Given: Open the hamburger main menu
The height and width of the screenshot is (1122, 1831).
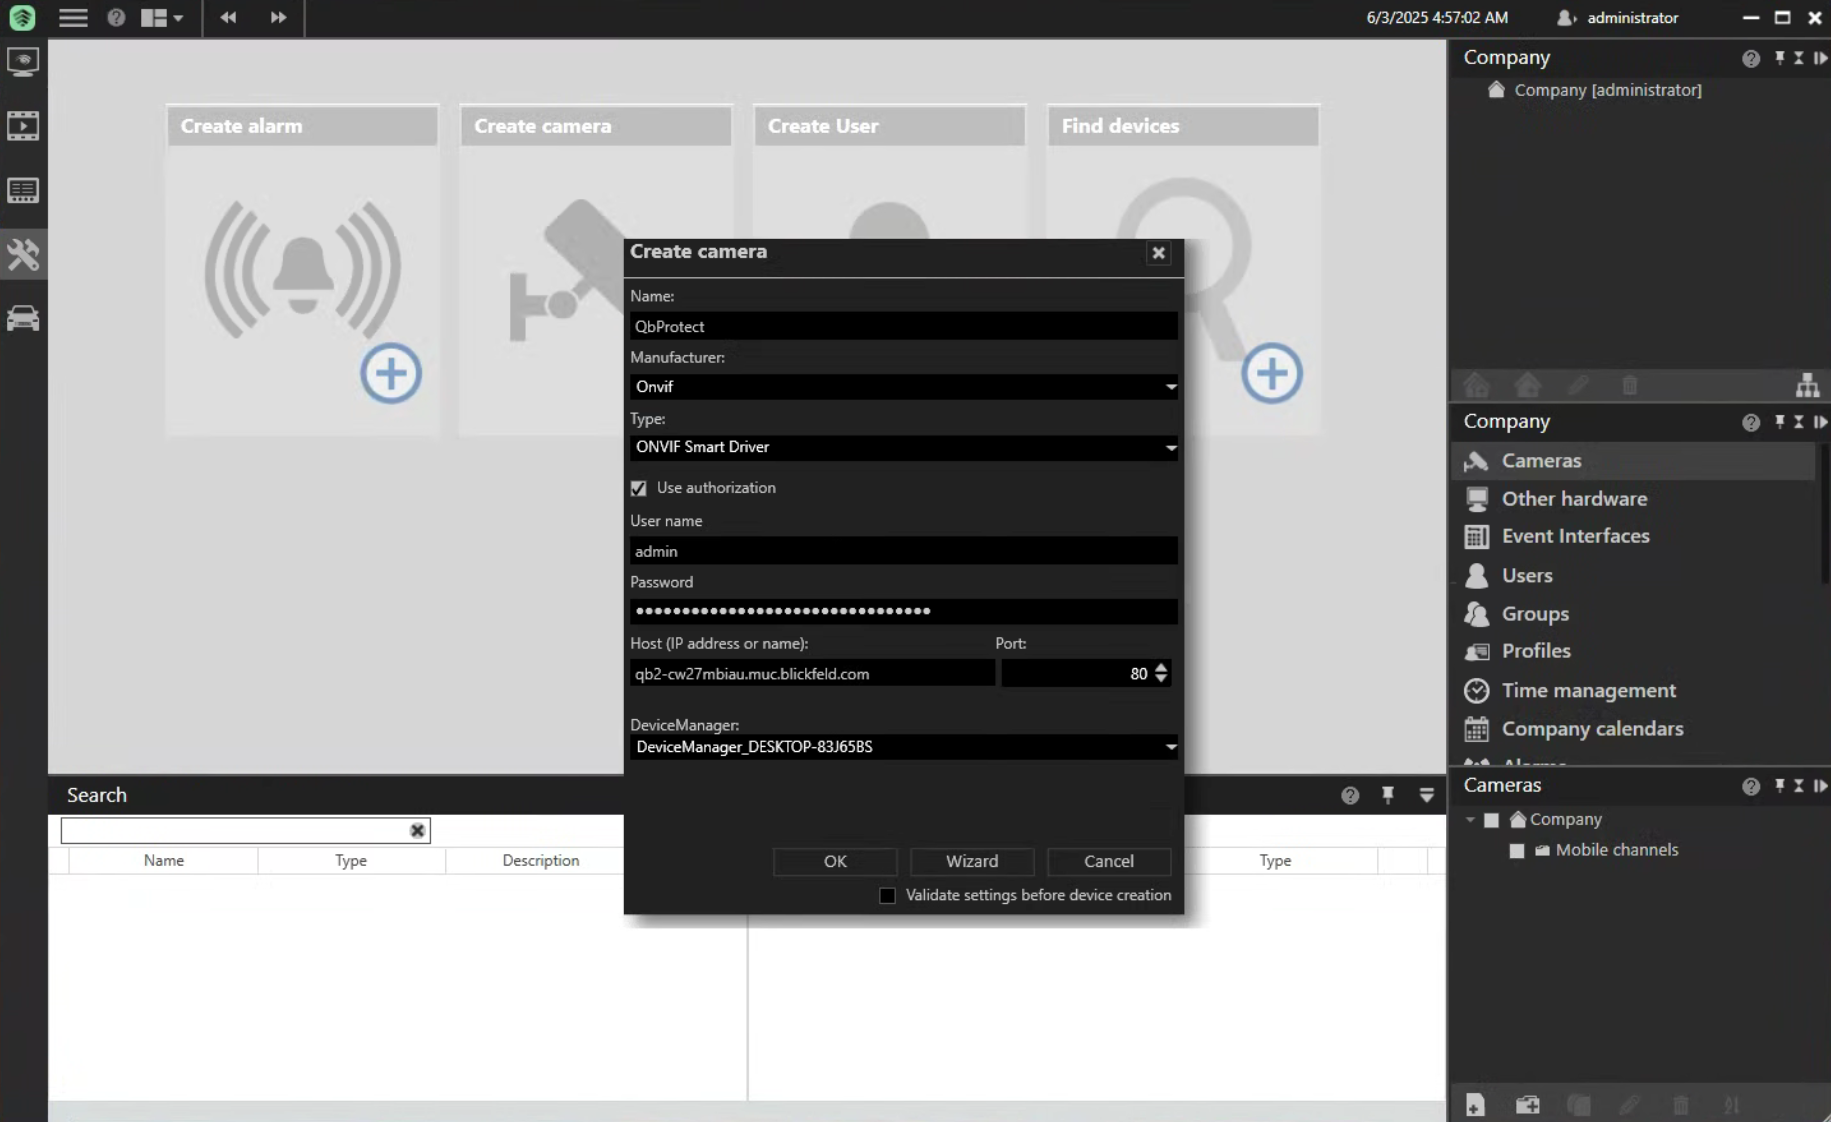Looking at the screenshot, I should 73,18.
